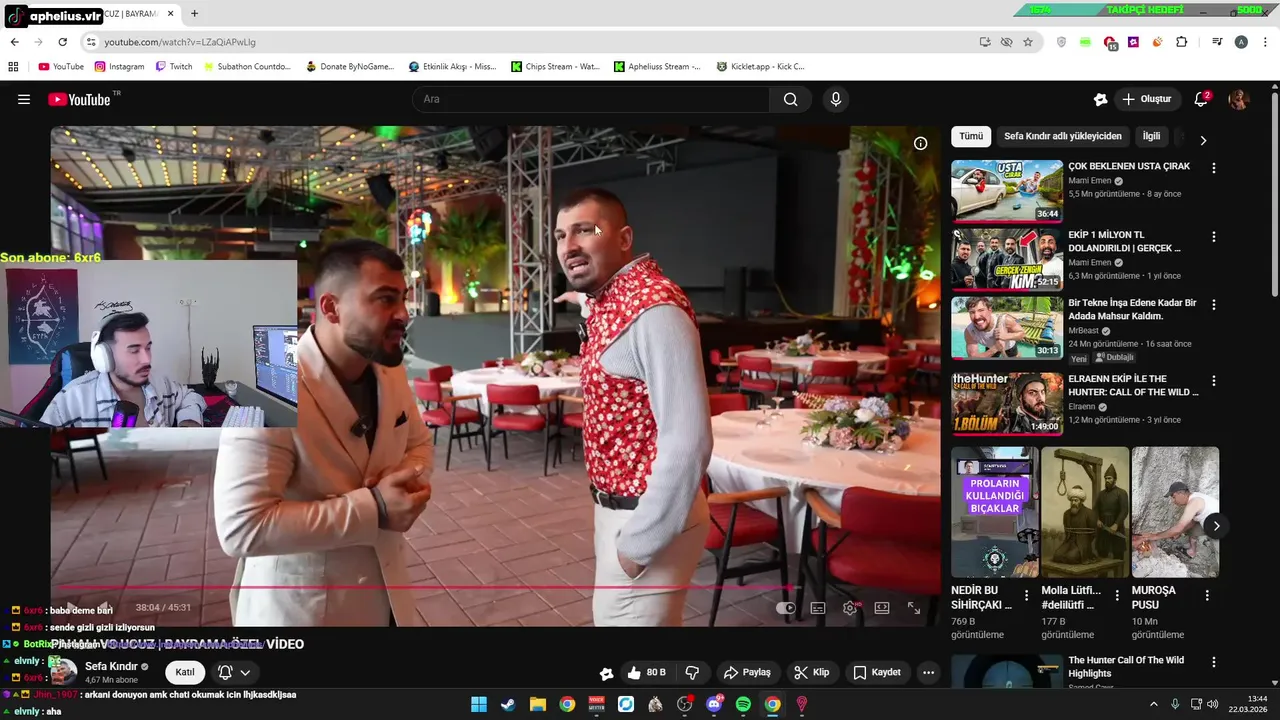Share the video with Paylaş
The image size is (1280, 720).
tap(747, 673)
